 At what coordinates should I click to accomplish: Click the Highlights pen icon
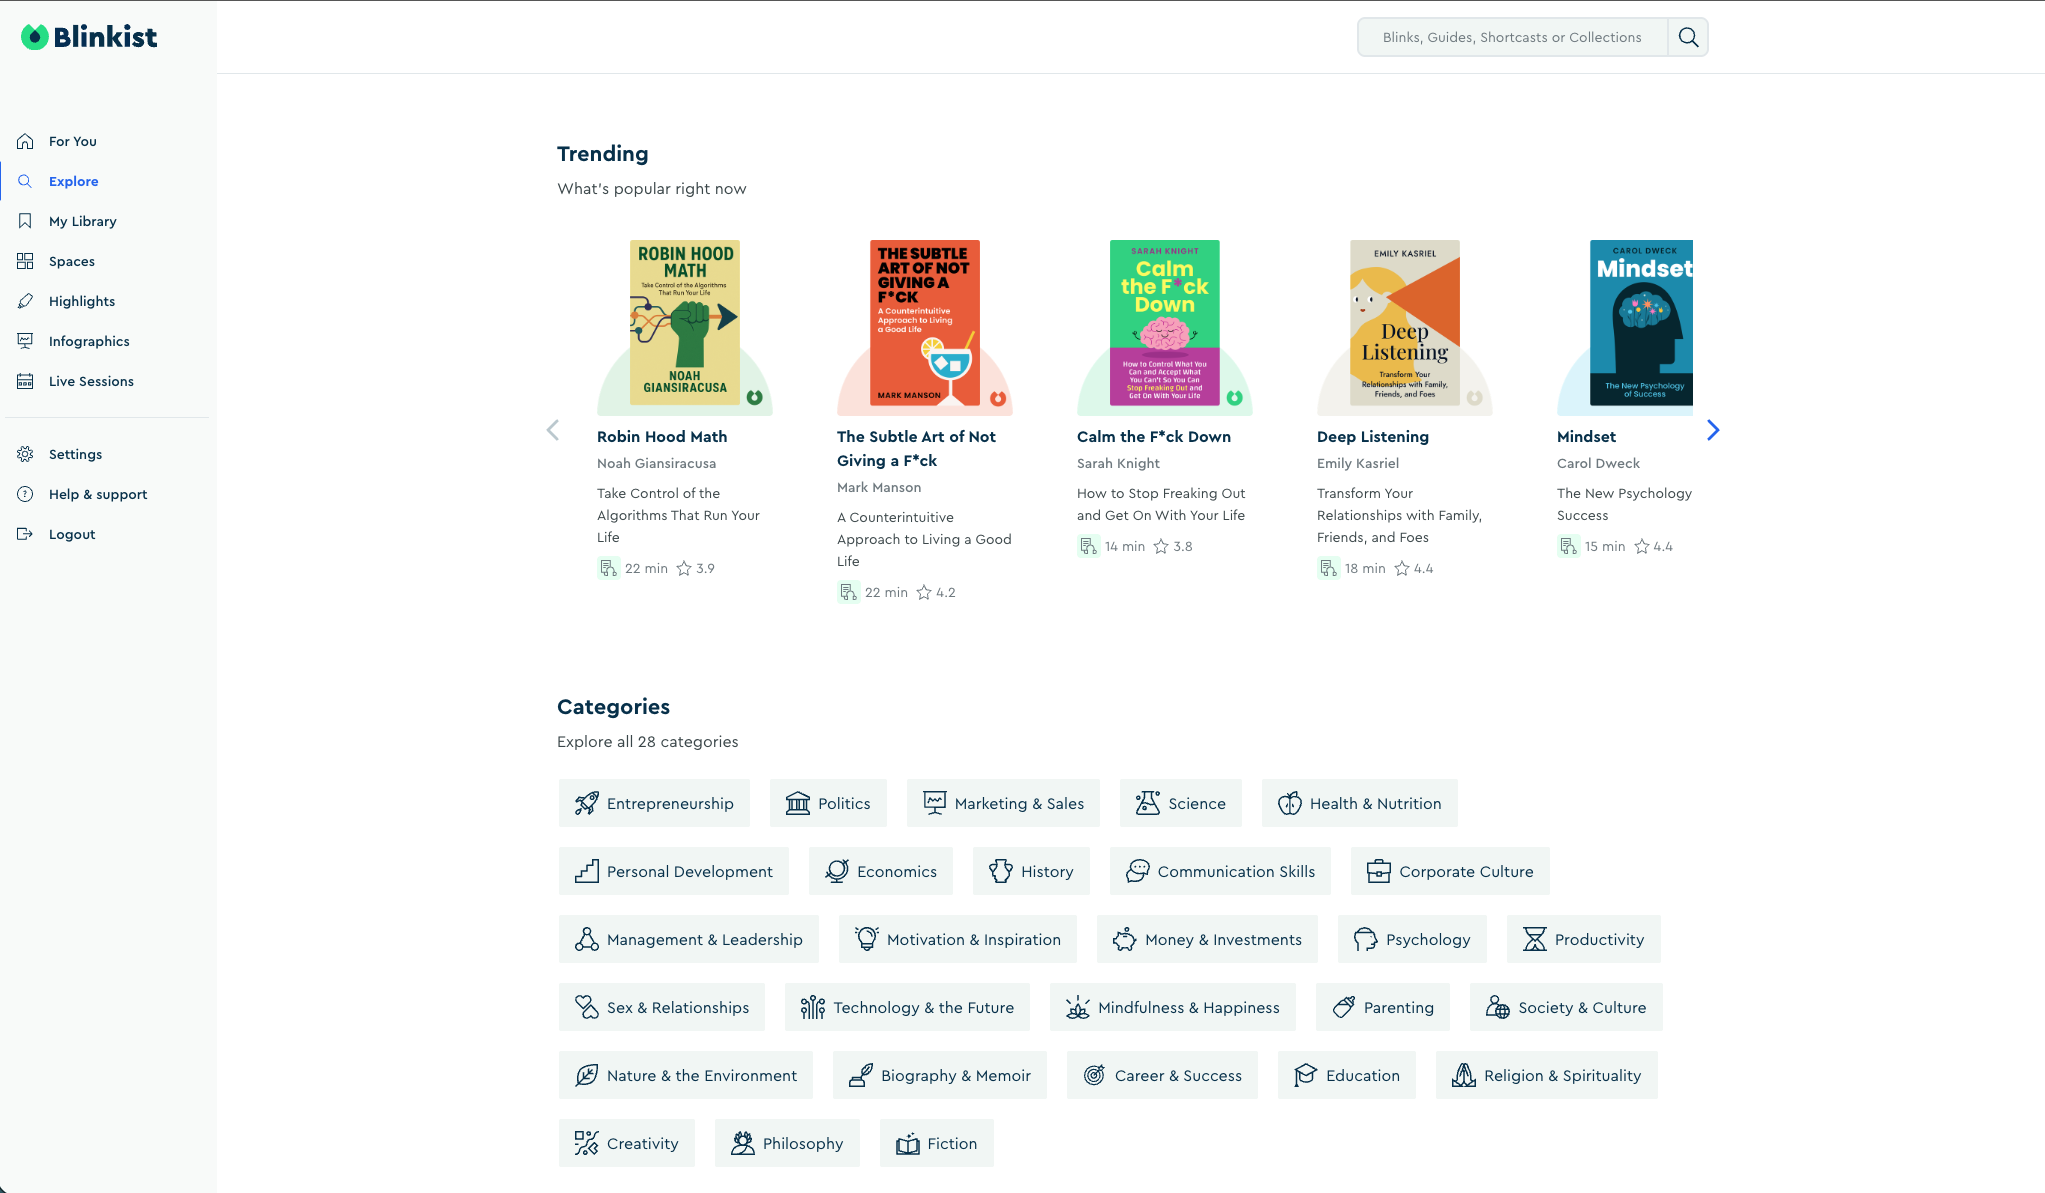(x=25, y=301)
